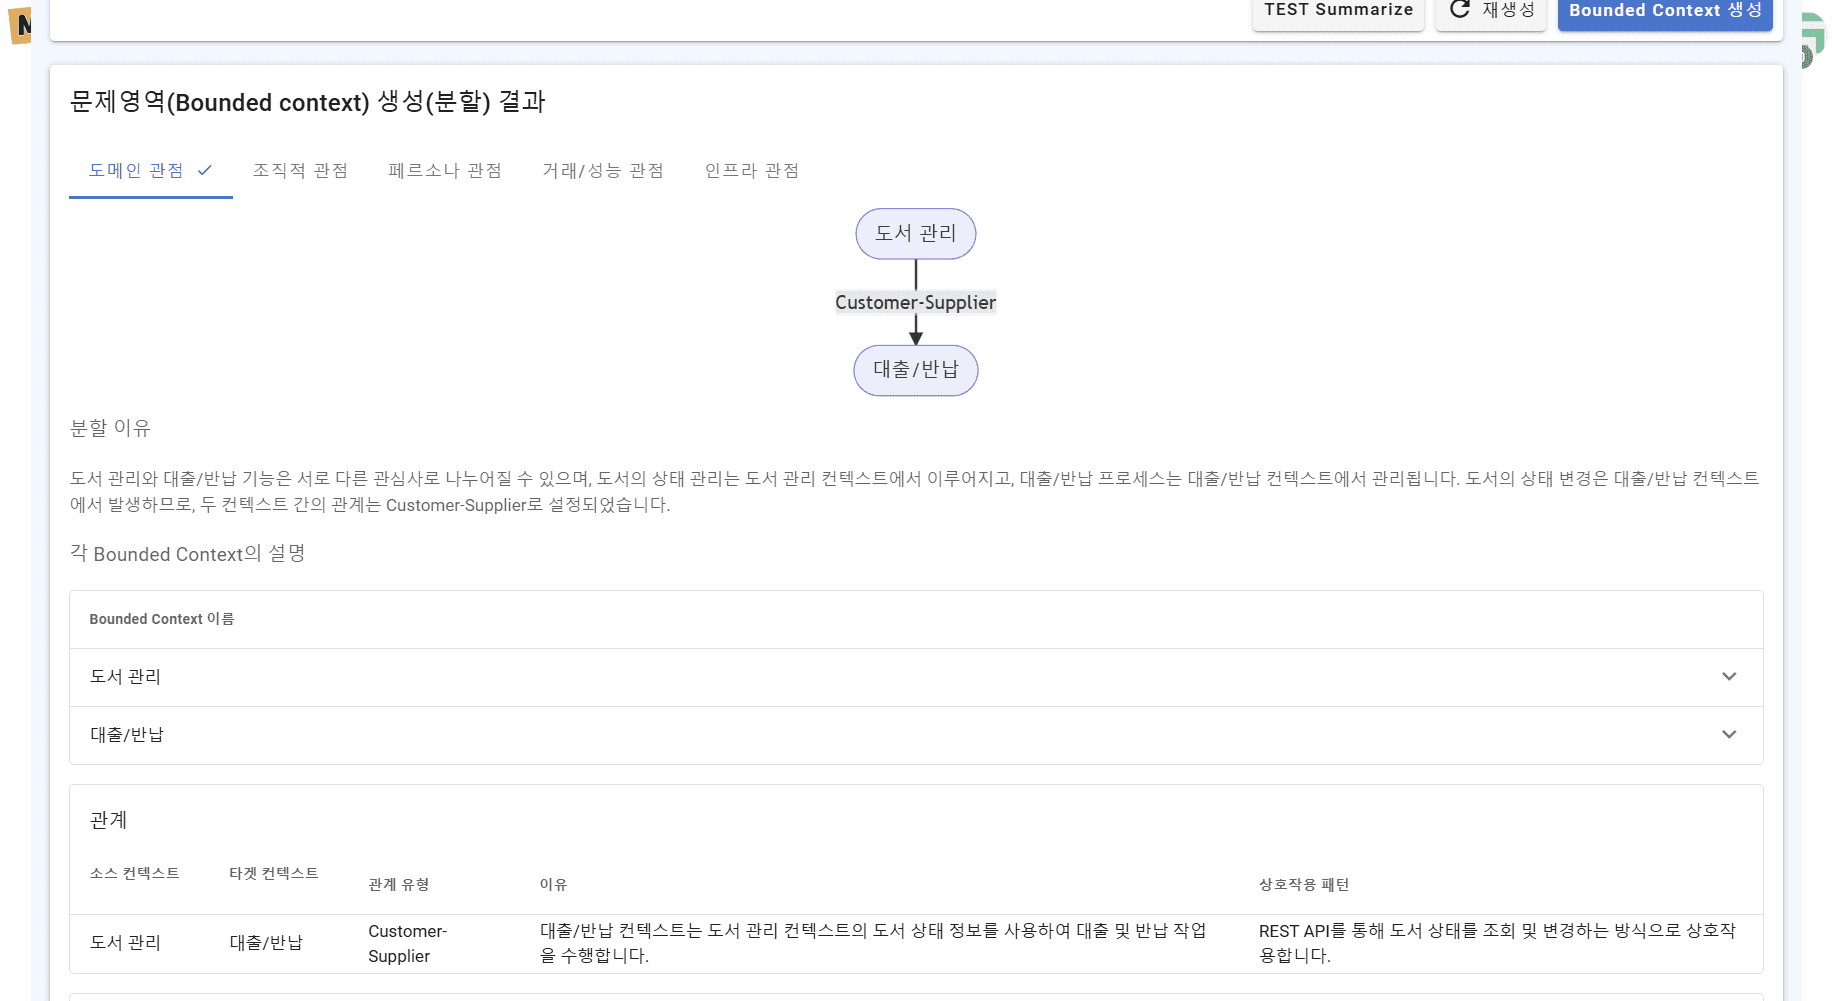Select the 대출/반납 node in the diagram
1832x1001 pixels.
(x=915, y=370)
